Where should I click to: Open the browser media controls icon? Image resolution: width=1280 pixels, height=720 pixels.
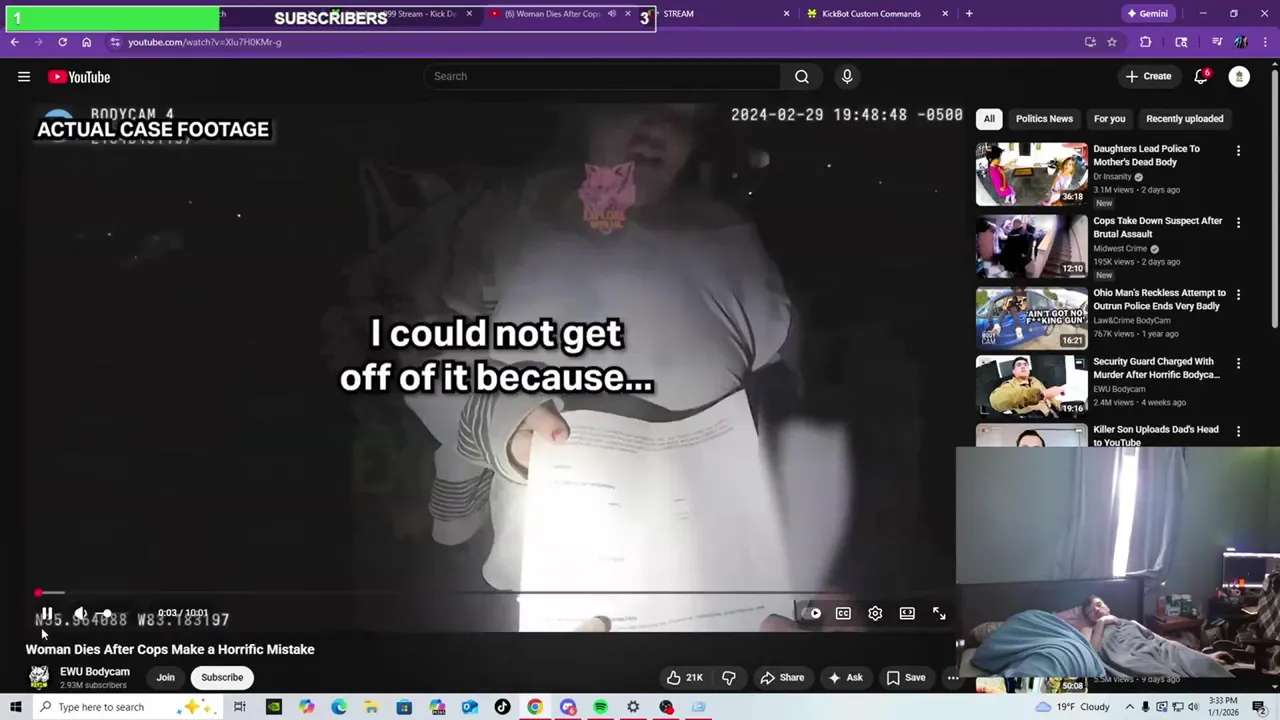(x=1217, y=42)
